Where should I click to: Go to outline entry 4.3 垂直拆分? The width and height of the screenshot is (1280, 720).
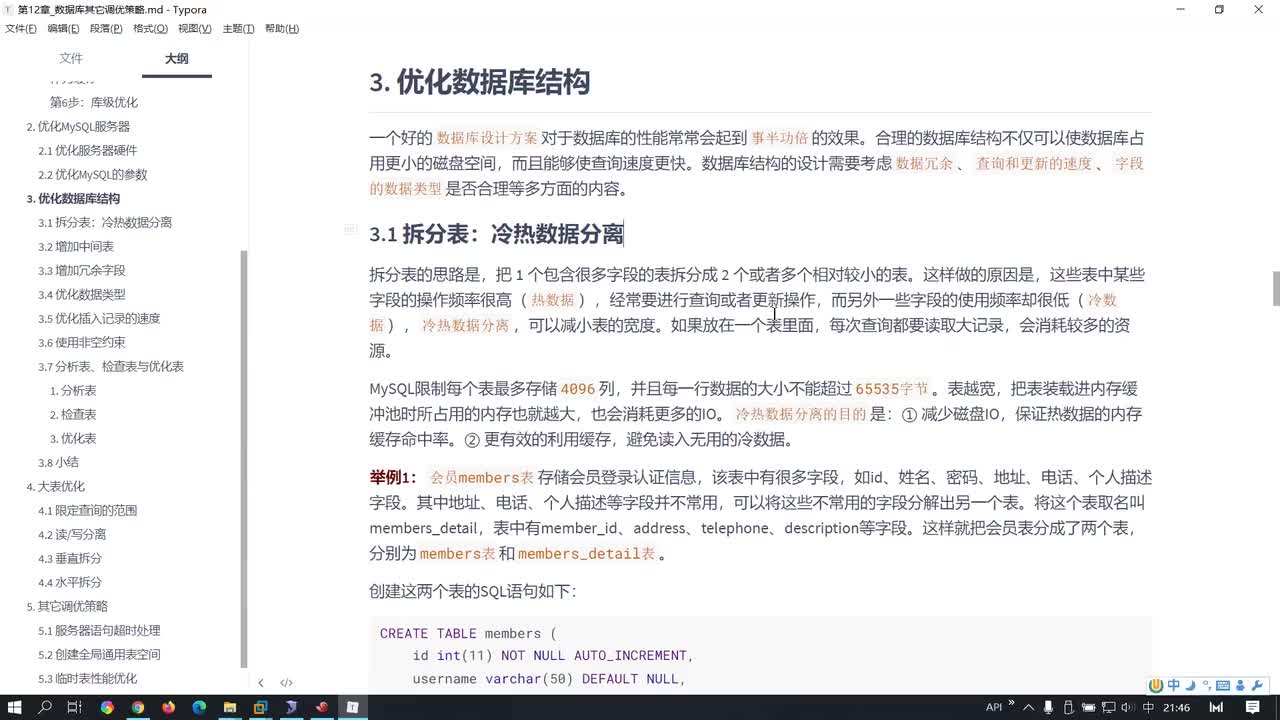point(70,558)
